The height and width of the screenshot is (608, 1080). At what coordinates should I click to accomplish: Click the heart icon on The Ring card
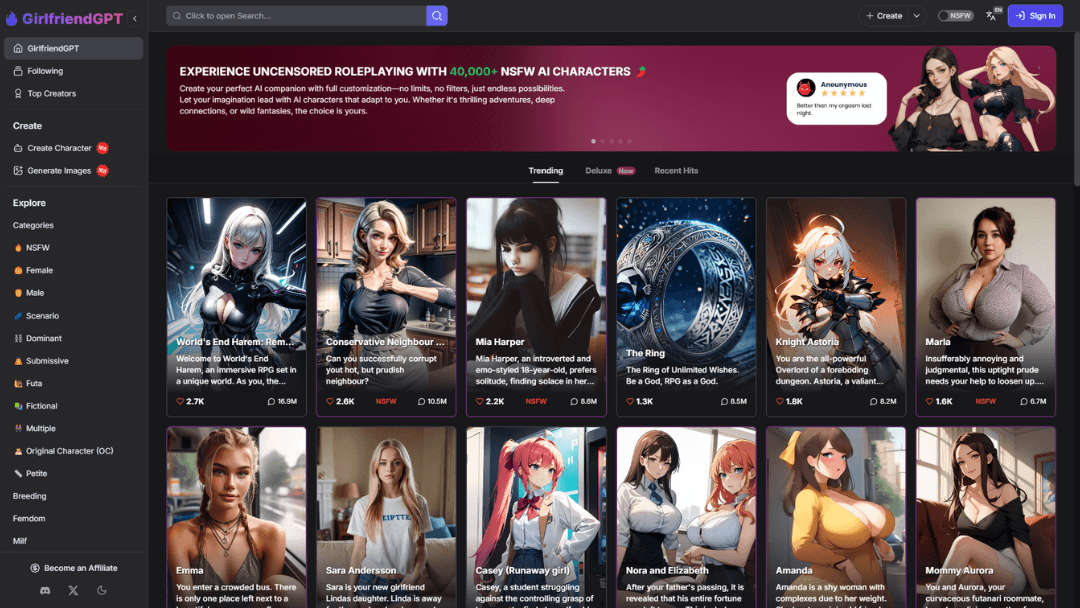(631, 401)
